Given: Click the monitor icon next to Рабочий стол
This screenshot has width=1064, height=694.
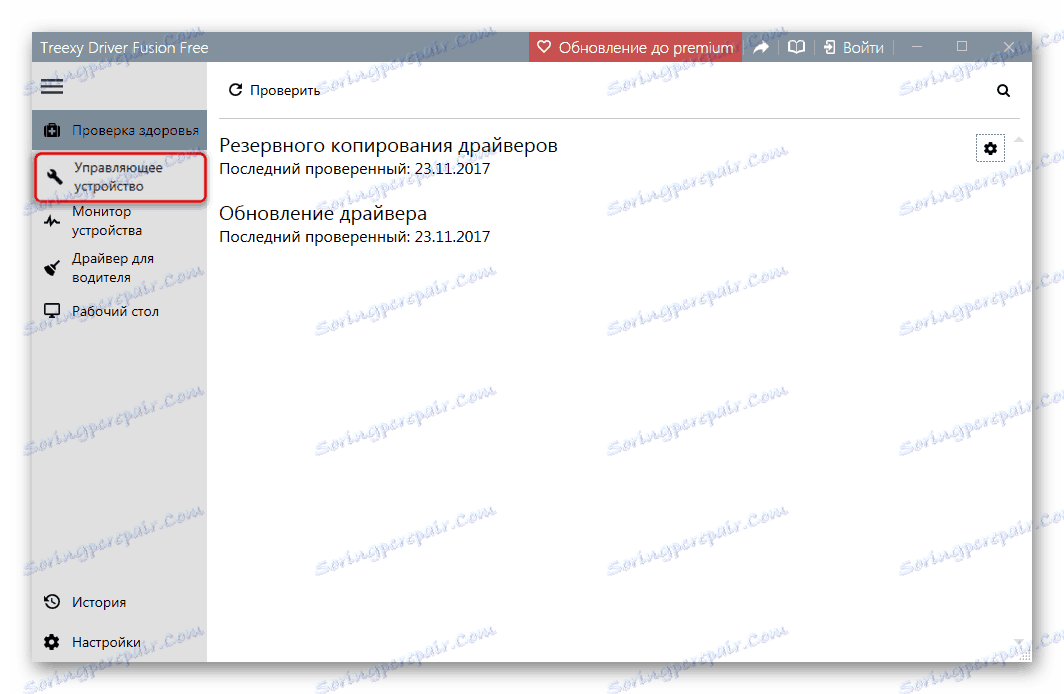Looking at the screenshot, I should tap(52, 310).
